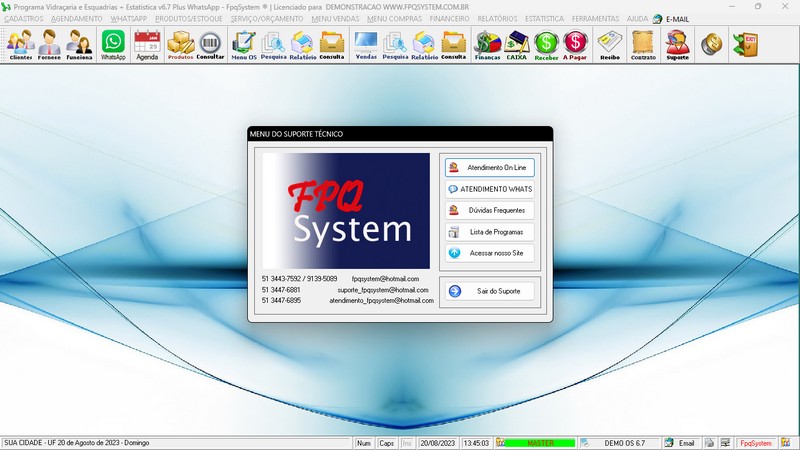Click the gold coin toolbar icon
Viewport: 800px width, 450px height.
pyautogui.click(x=711, y=45)
